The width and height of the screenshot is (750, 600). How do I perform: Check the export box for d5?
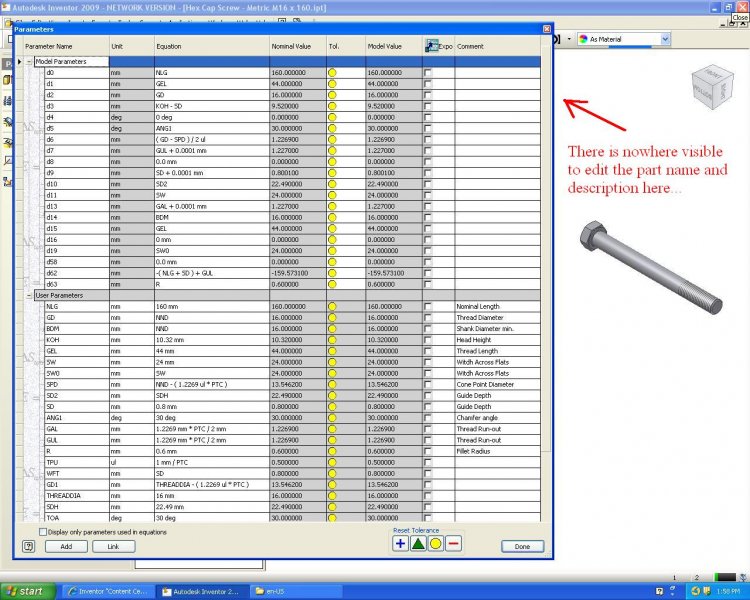coord(428,128)
